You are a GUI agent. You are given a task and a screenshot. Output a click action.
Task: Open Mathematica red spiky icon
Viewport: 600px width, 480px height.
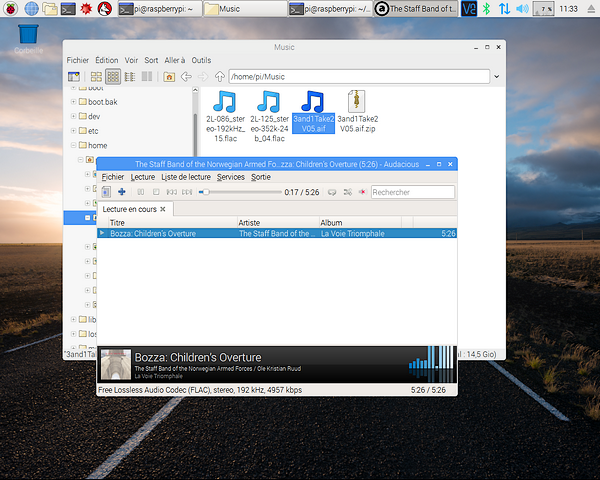(86, 8)
